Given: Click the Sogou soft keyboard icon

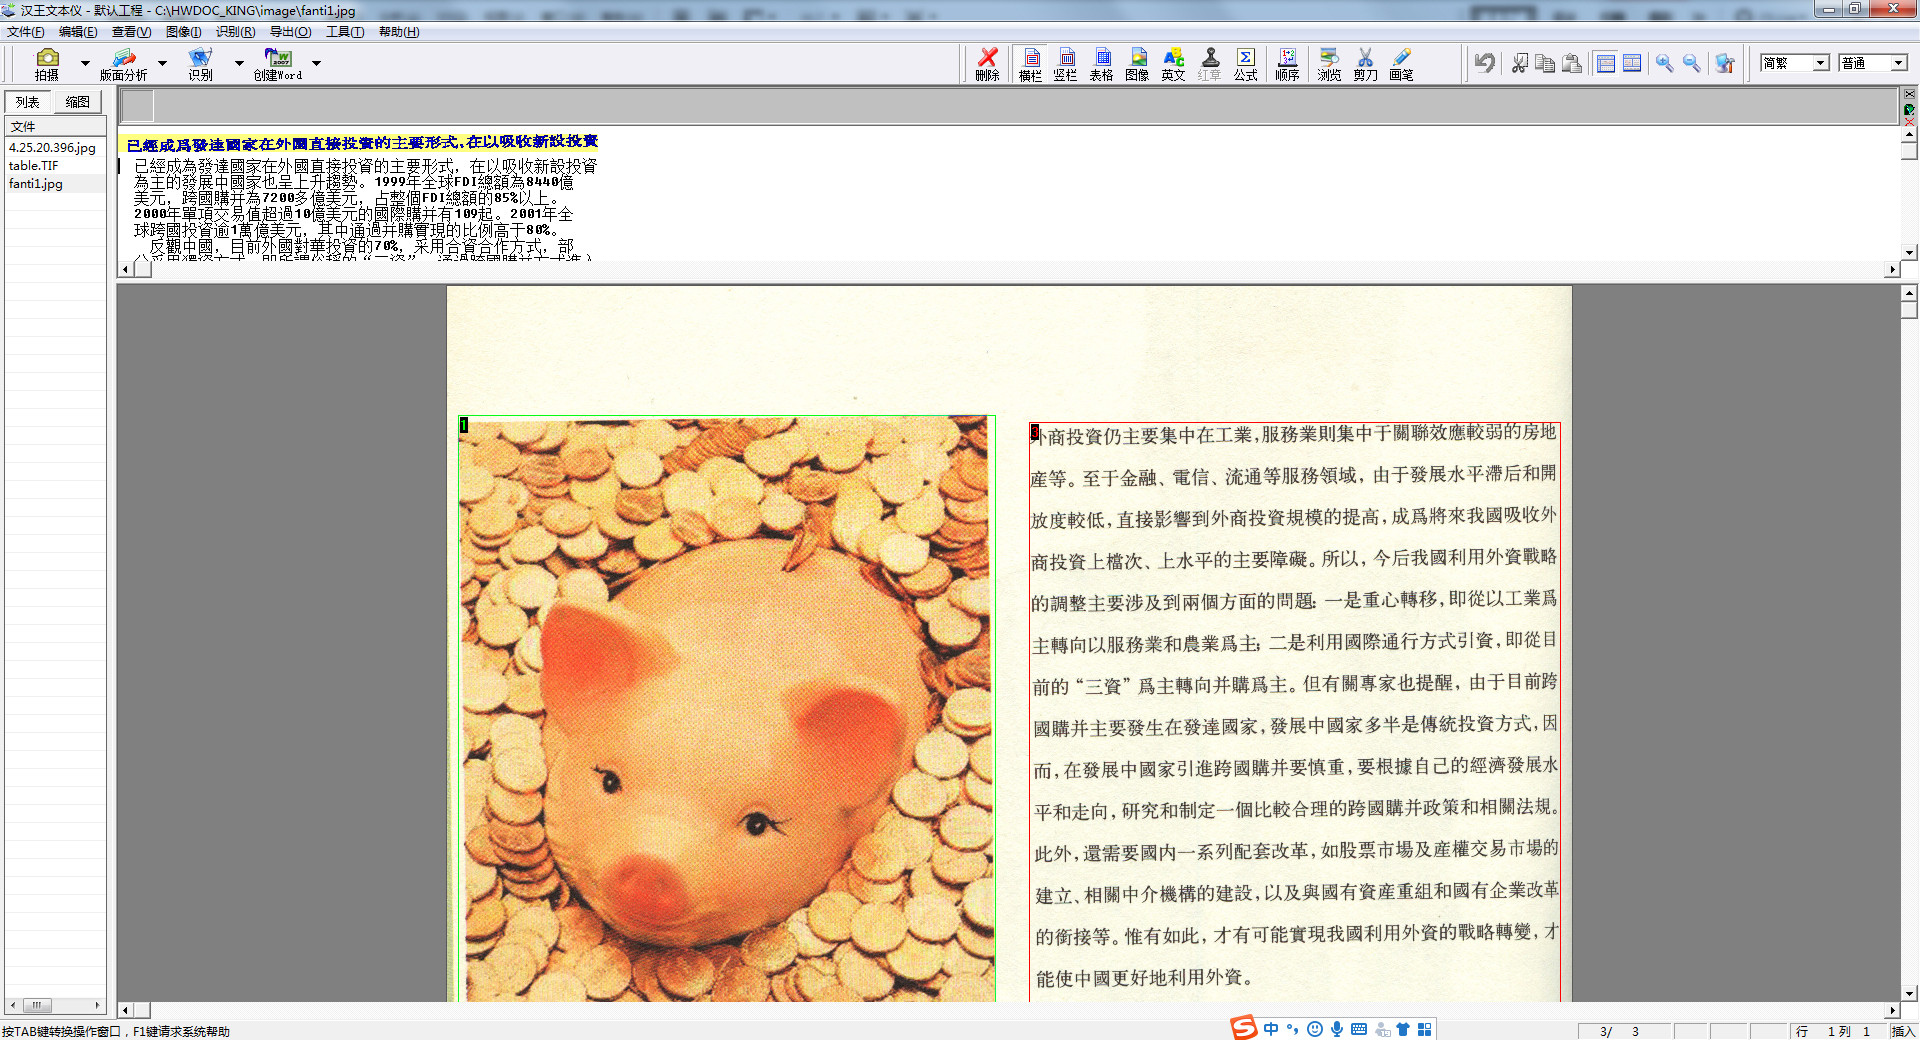Looking at the screenshot, I should 1359,1029.
